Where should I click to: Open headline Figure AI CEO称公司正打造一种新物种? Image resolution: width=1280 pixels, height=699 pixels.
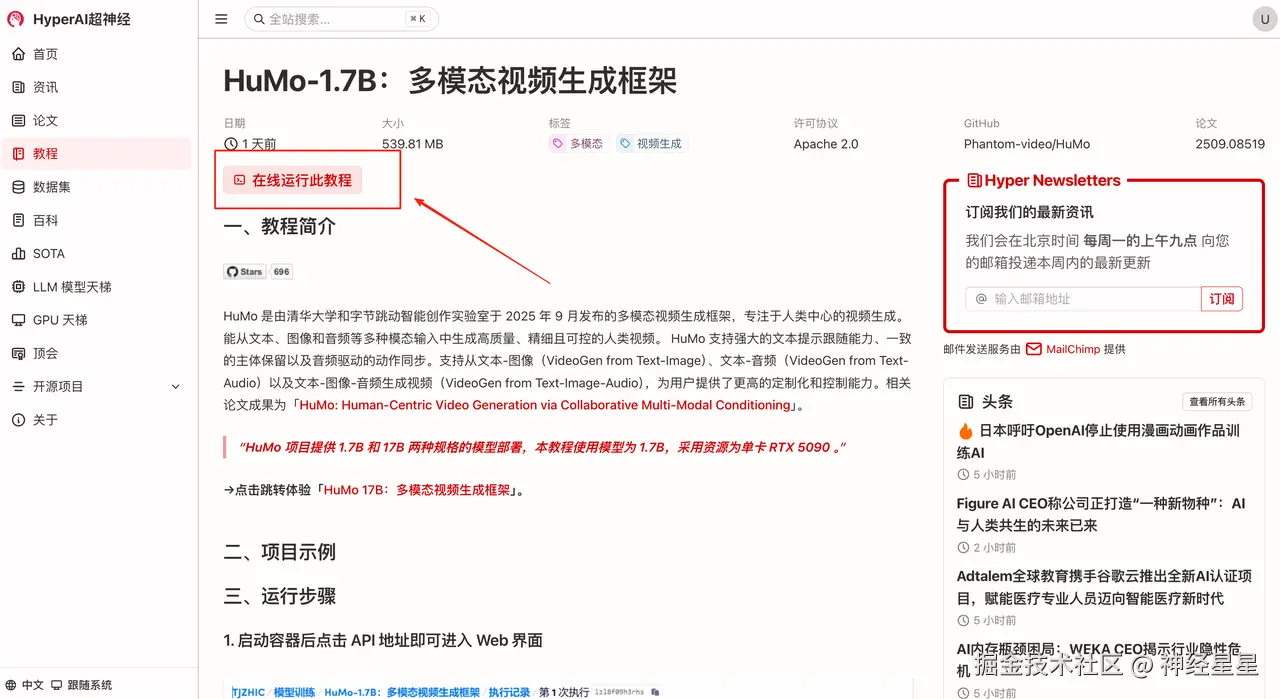click(x=1101, y=514)
